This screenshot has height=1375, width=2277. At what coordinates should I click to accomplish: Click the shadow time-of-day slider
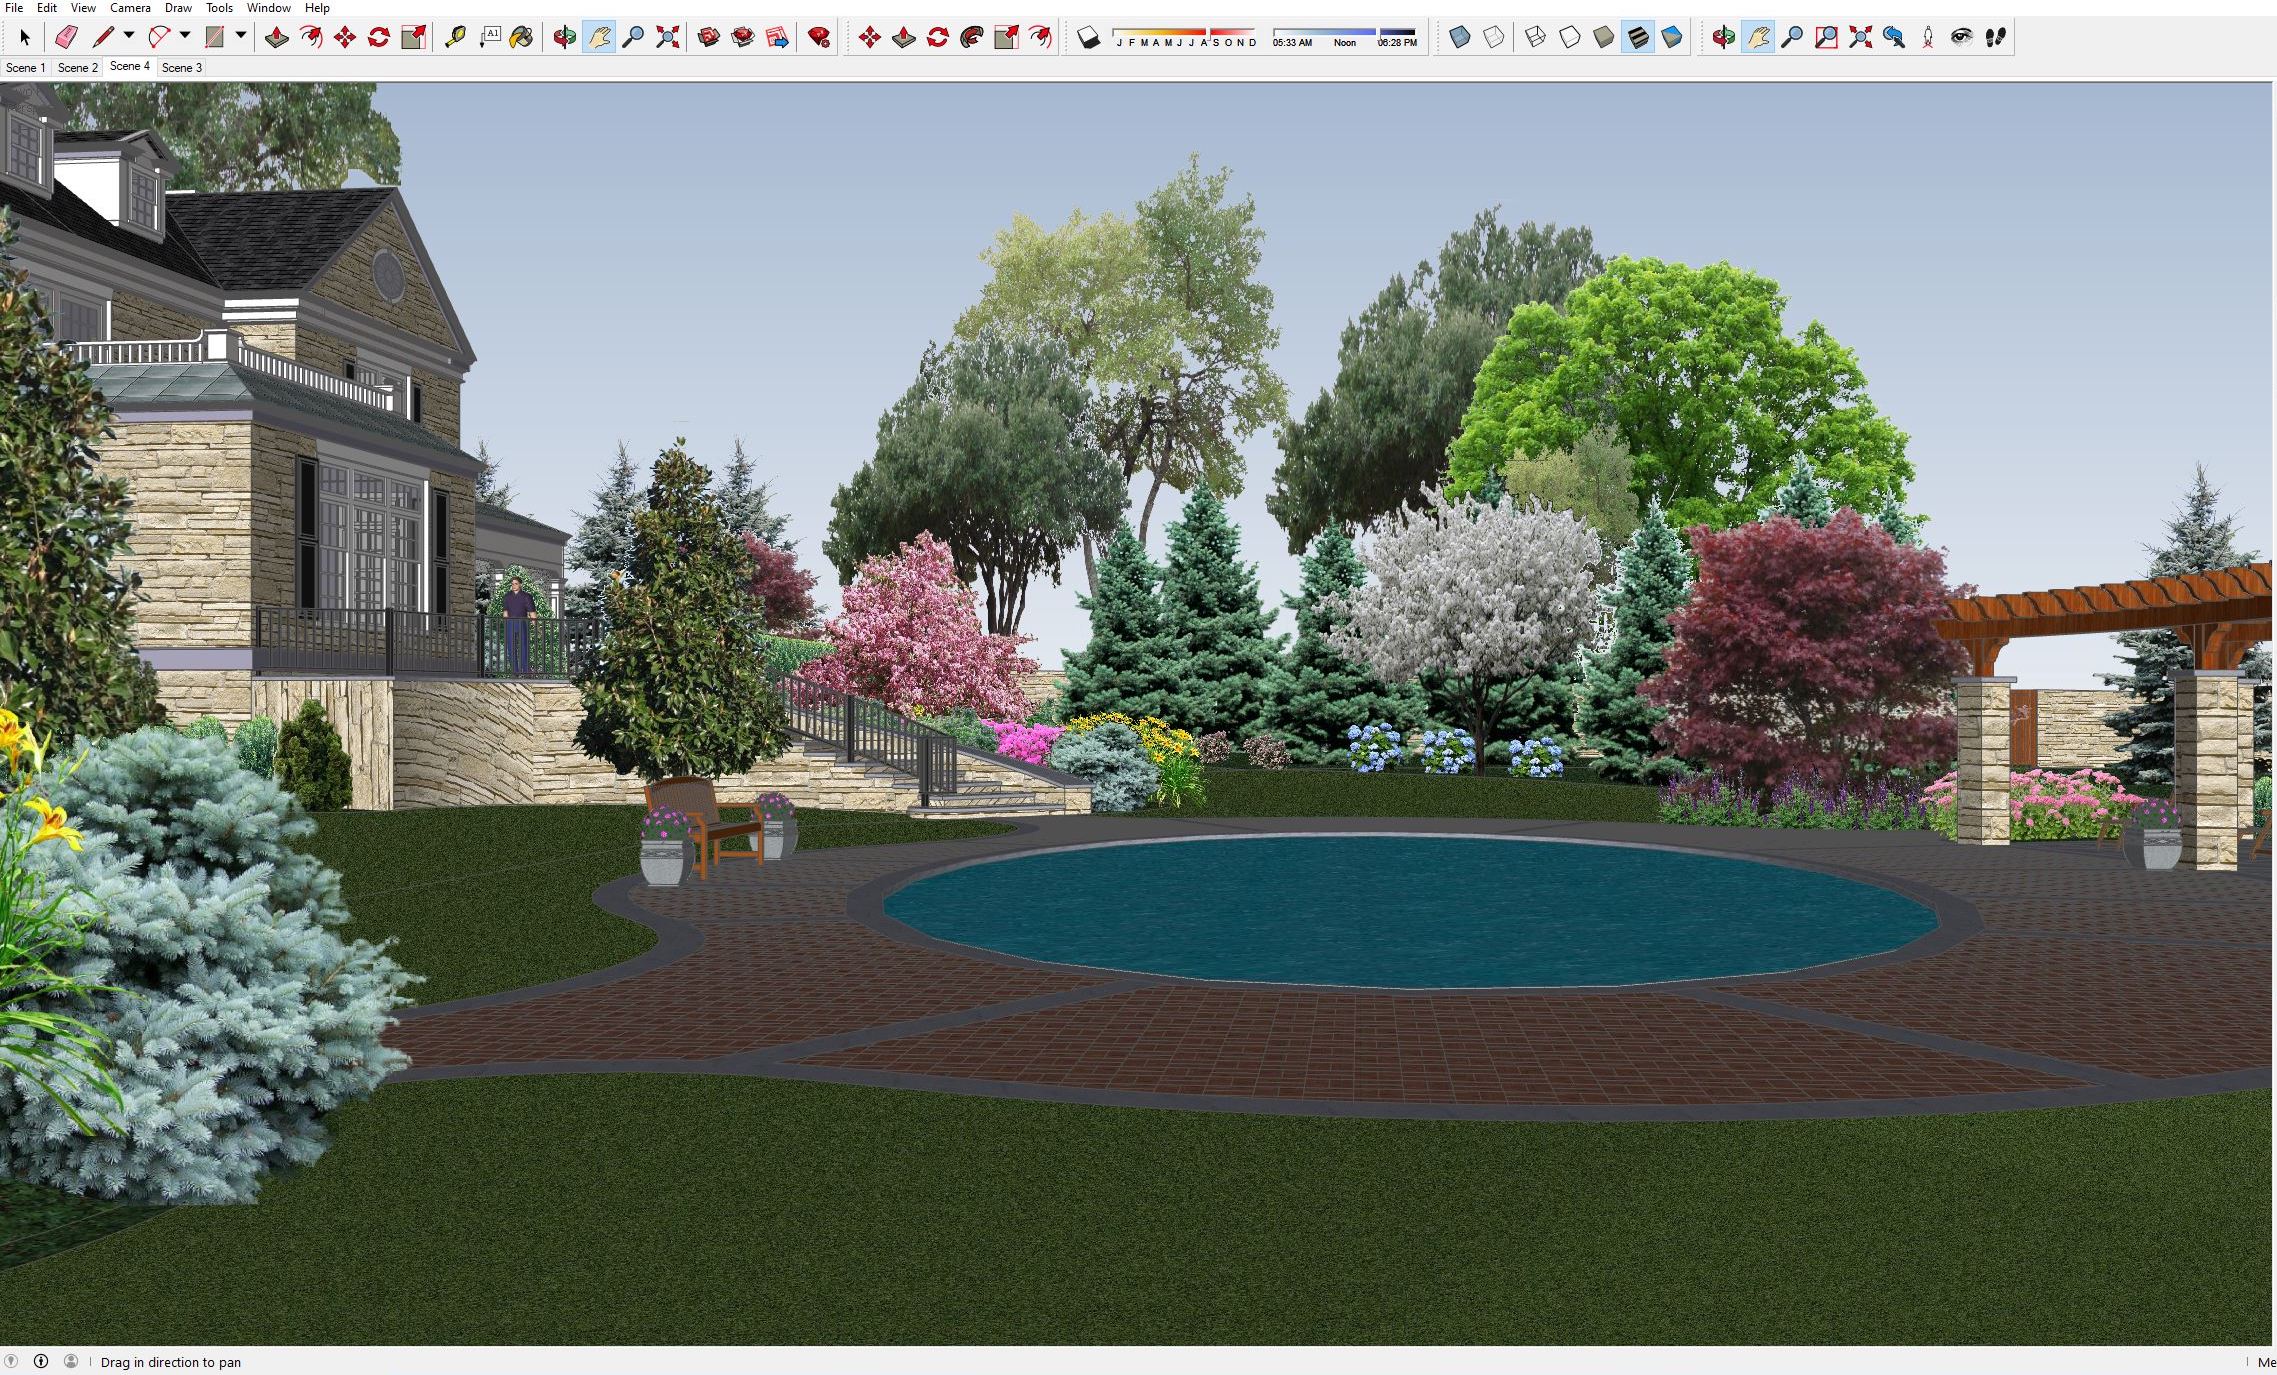click(1344, 33)
